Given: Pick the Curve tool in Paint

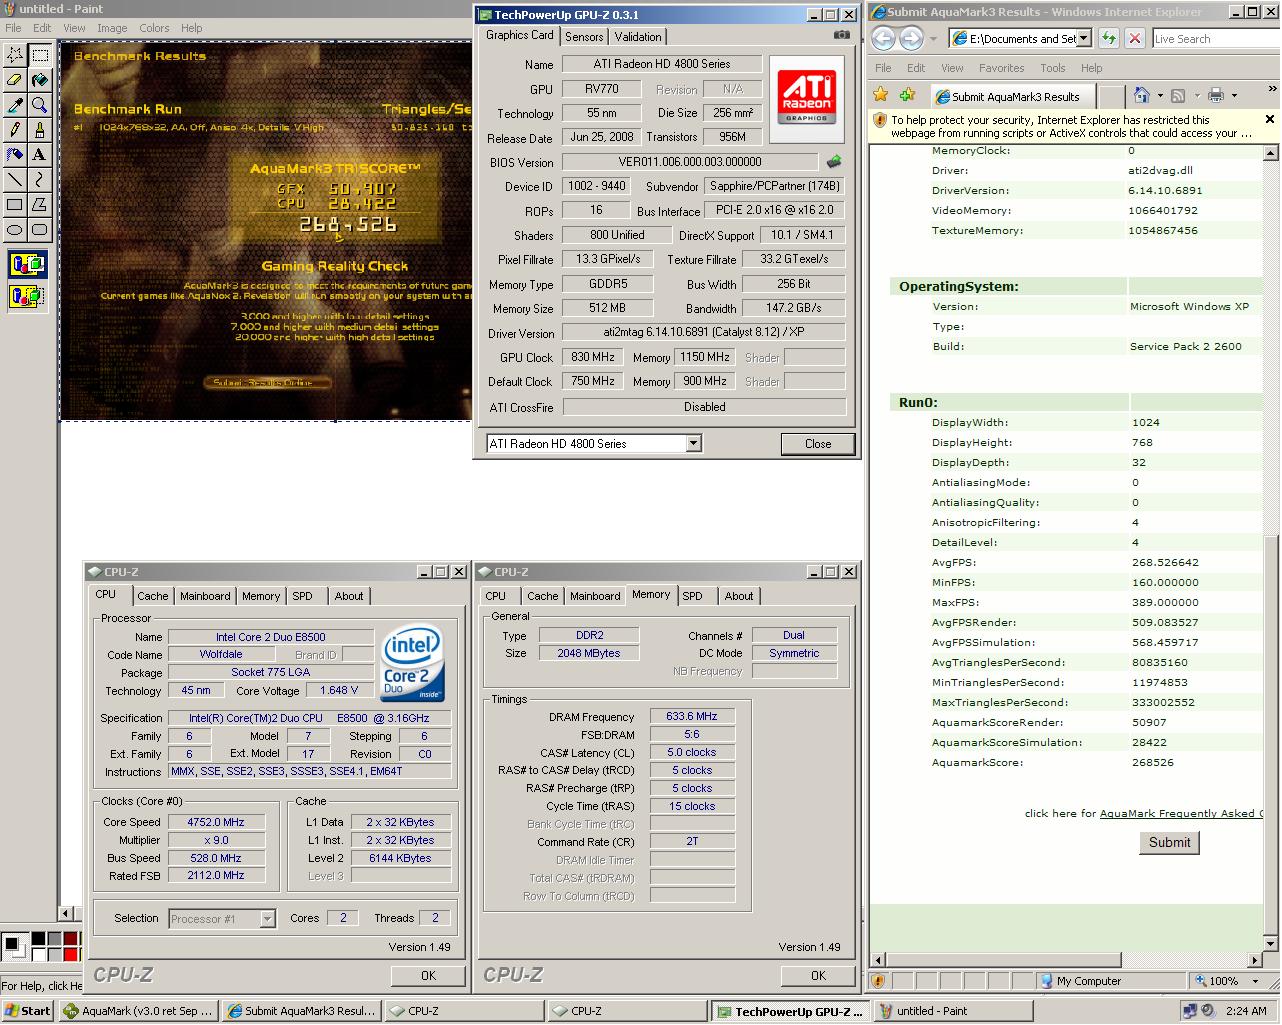Looking at the screenshot, I should coord(40,180).
